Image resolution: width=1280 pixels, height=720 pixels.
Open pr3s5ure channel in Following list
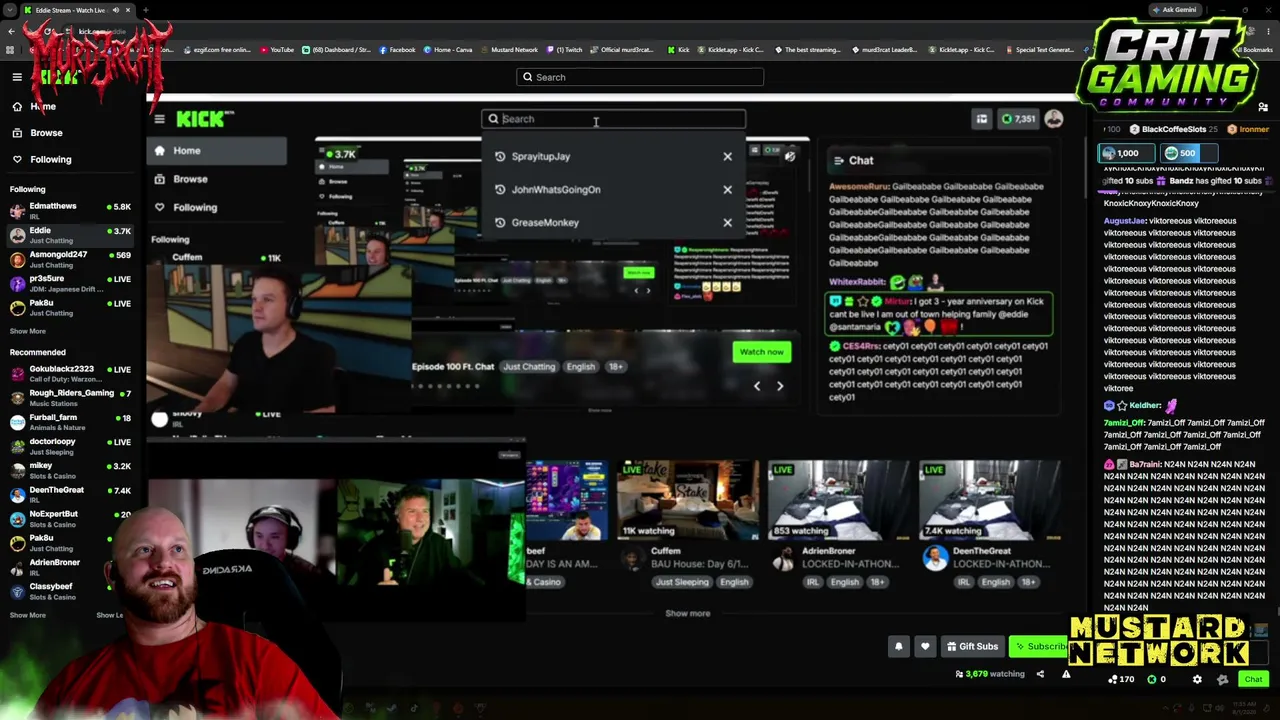coord(70,283)
